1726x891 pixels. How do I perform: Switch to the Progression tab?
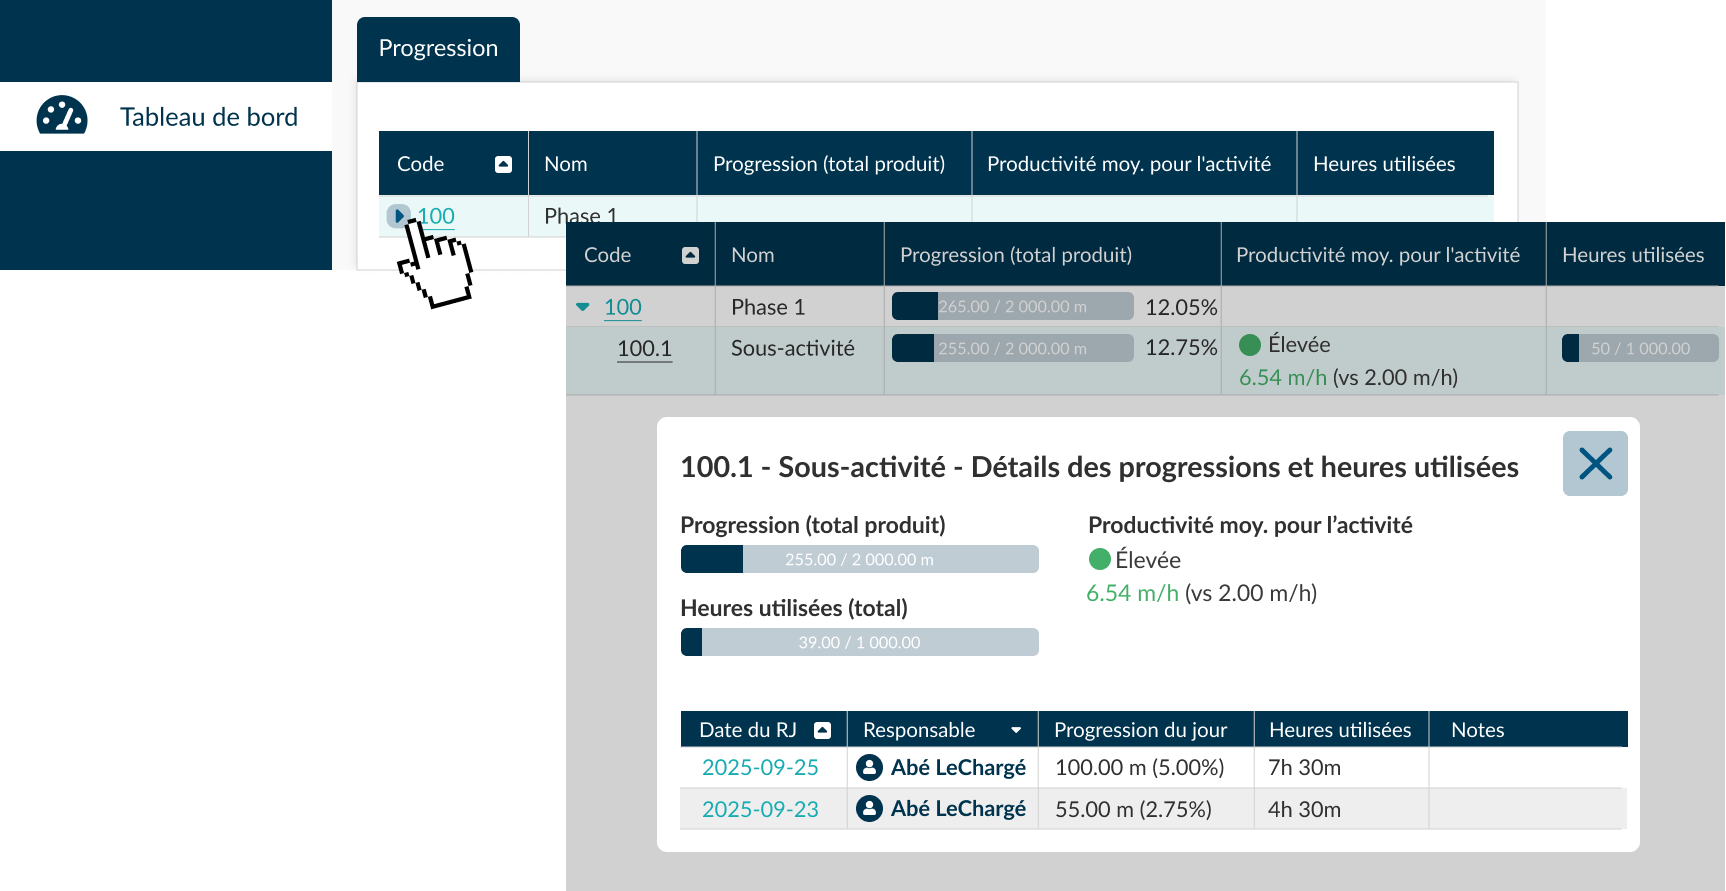tap(438, 49)
